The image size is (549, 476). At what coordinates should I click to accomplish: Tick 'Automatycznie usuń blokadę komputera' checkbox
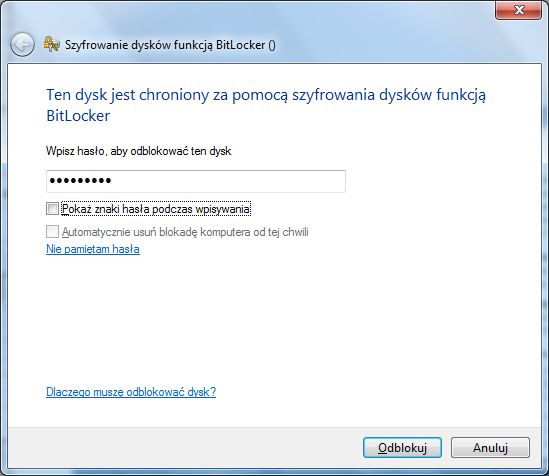pyautogui.click(x=52, y=231)
